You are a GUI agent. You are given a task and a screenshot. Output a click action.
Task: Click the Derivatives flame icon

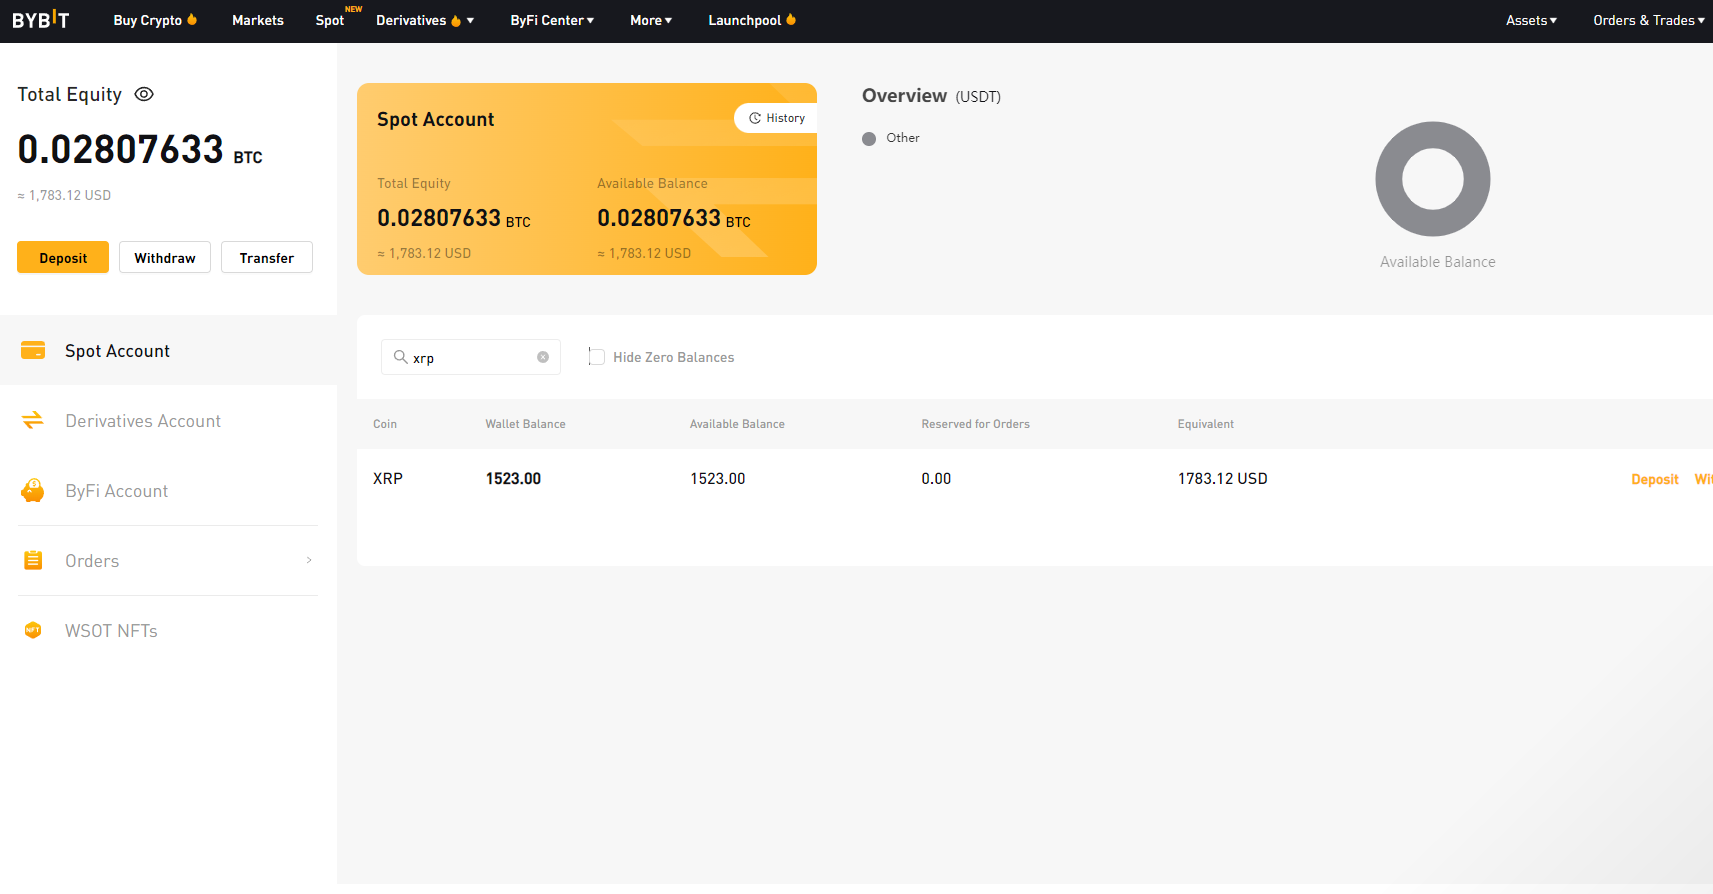(x=456, y=20)
